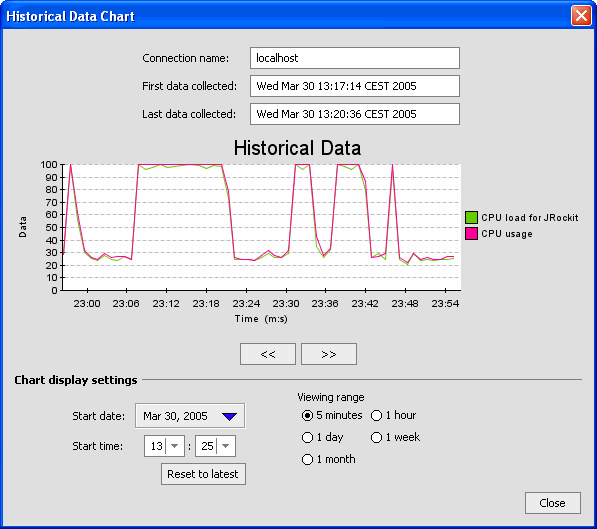Click the pink CPU usage legend swatch
Viewport: 597px width, 529px height.
coord(471,233)
